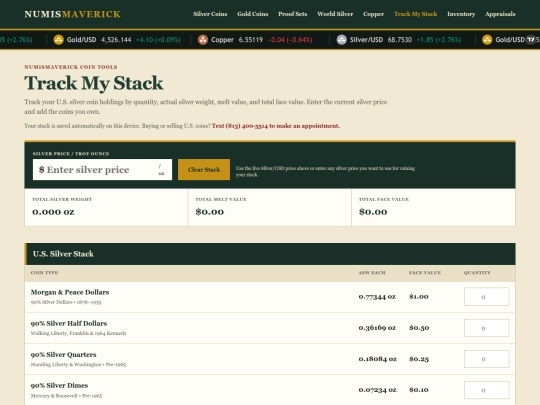Viewport: 540px width, 405px height.
Task: Click Silver/USD price 68.7530
Action: tap(400, 40)
